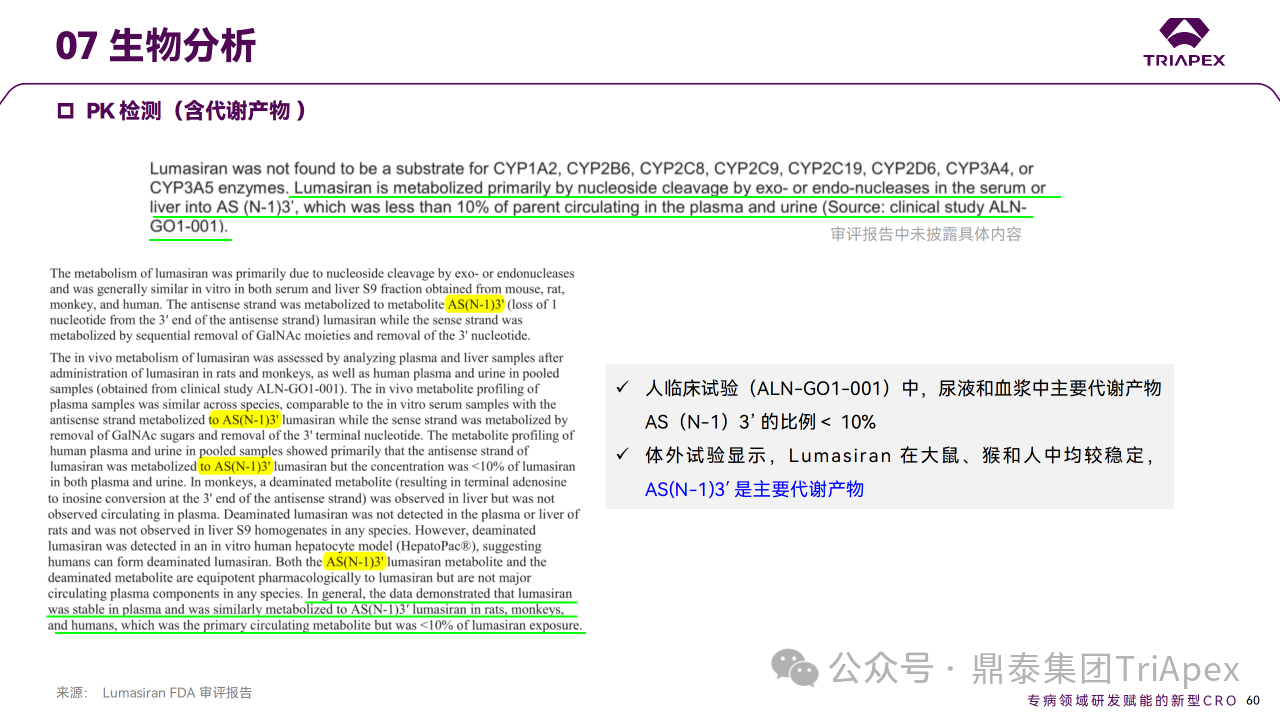Click the checkmark before 人临床试验 line
The height and width of the screenshot is (720, 1280).
coord(623,388)
